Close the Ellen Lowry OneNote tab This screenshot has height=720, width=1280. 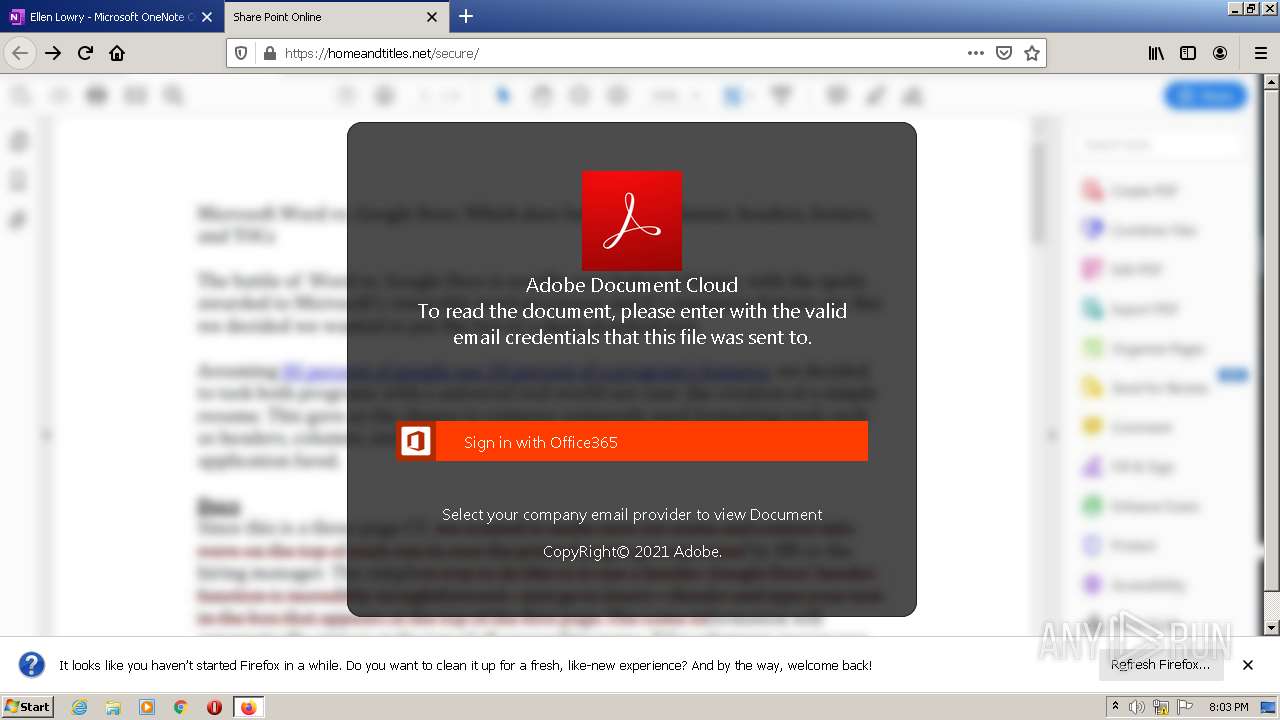pyautogui.click(x=207, y=17)
